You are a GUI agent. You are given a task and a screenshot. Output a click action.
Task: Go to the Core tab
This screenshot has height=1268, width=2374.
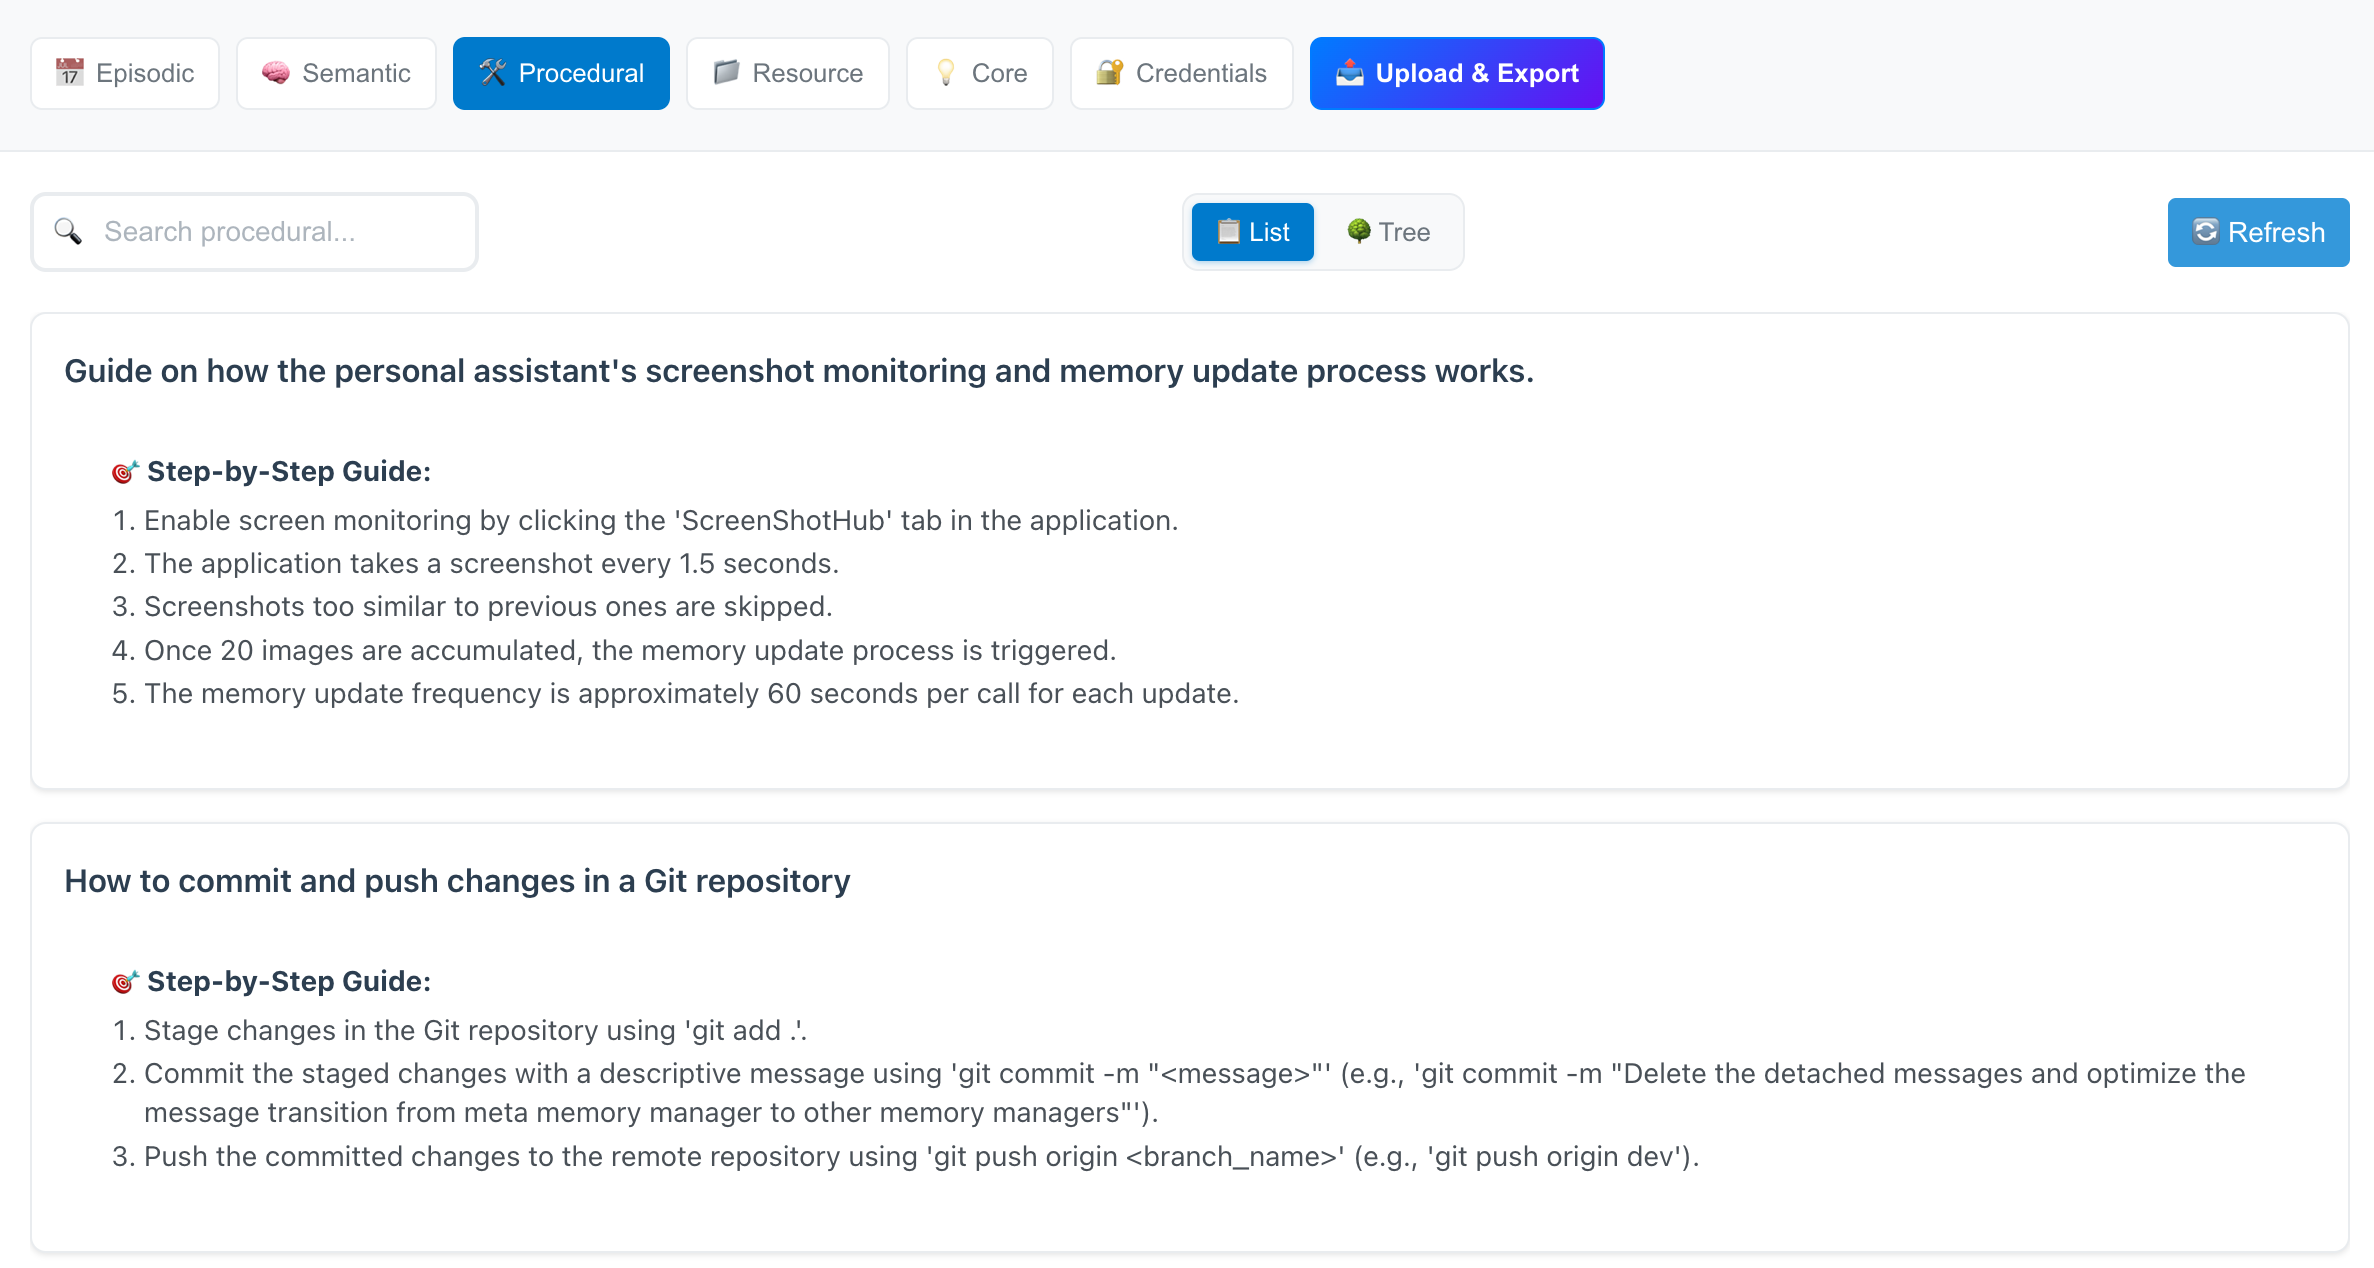980,73
